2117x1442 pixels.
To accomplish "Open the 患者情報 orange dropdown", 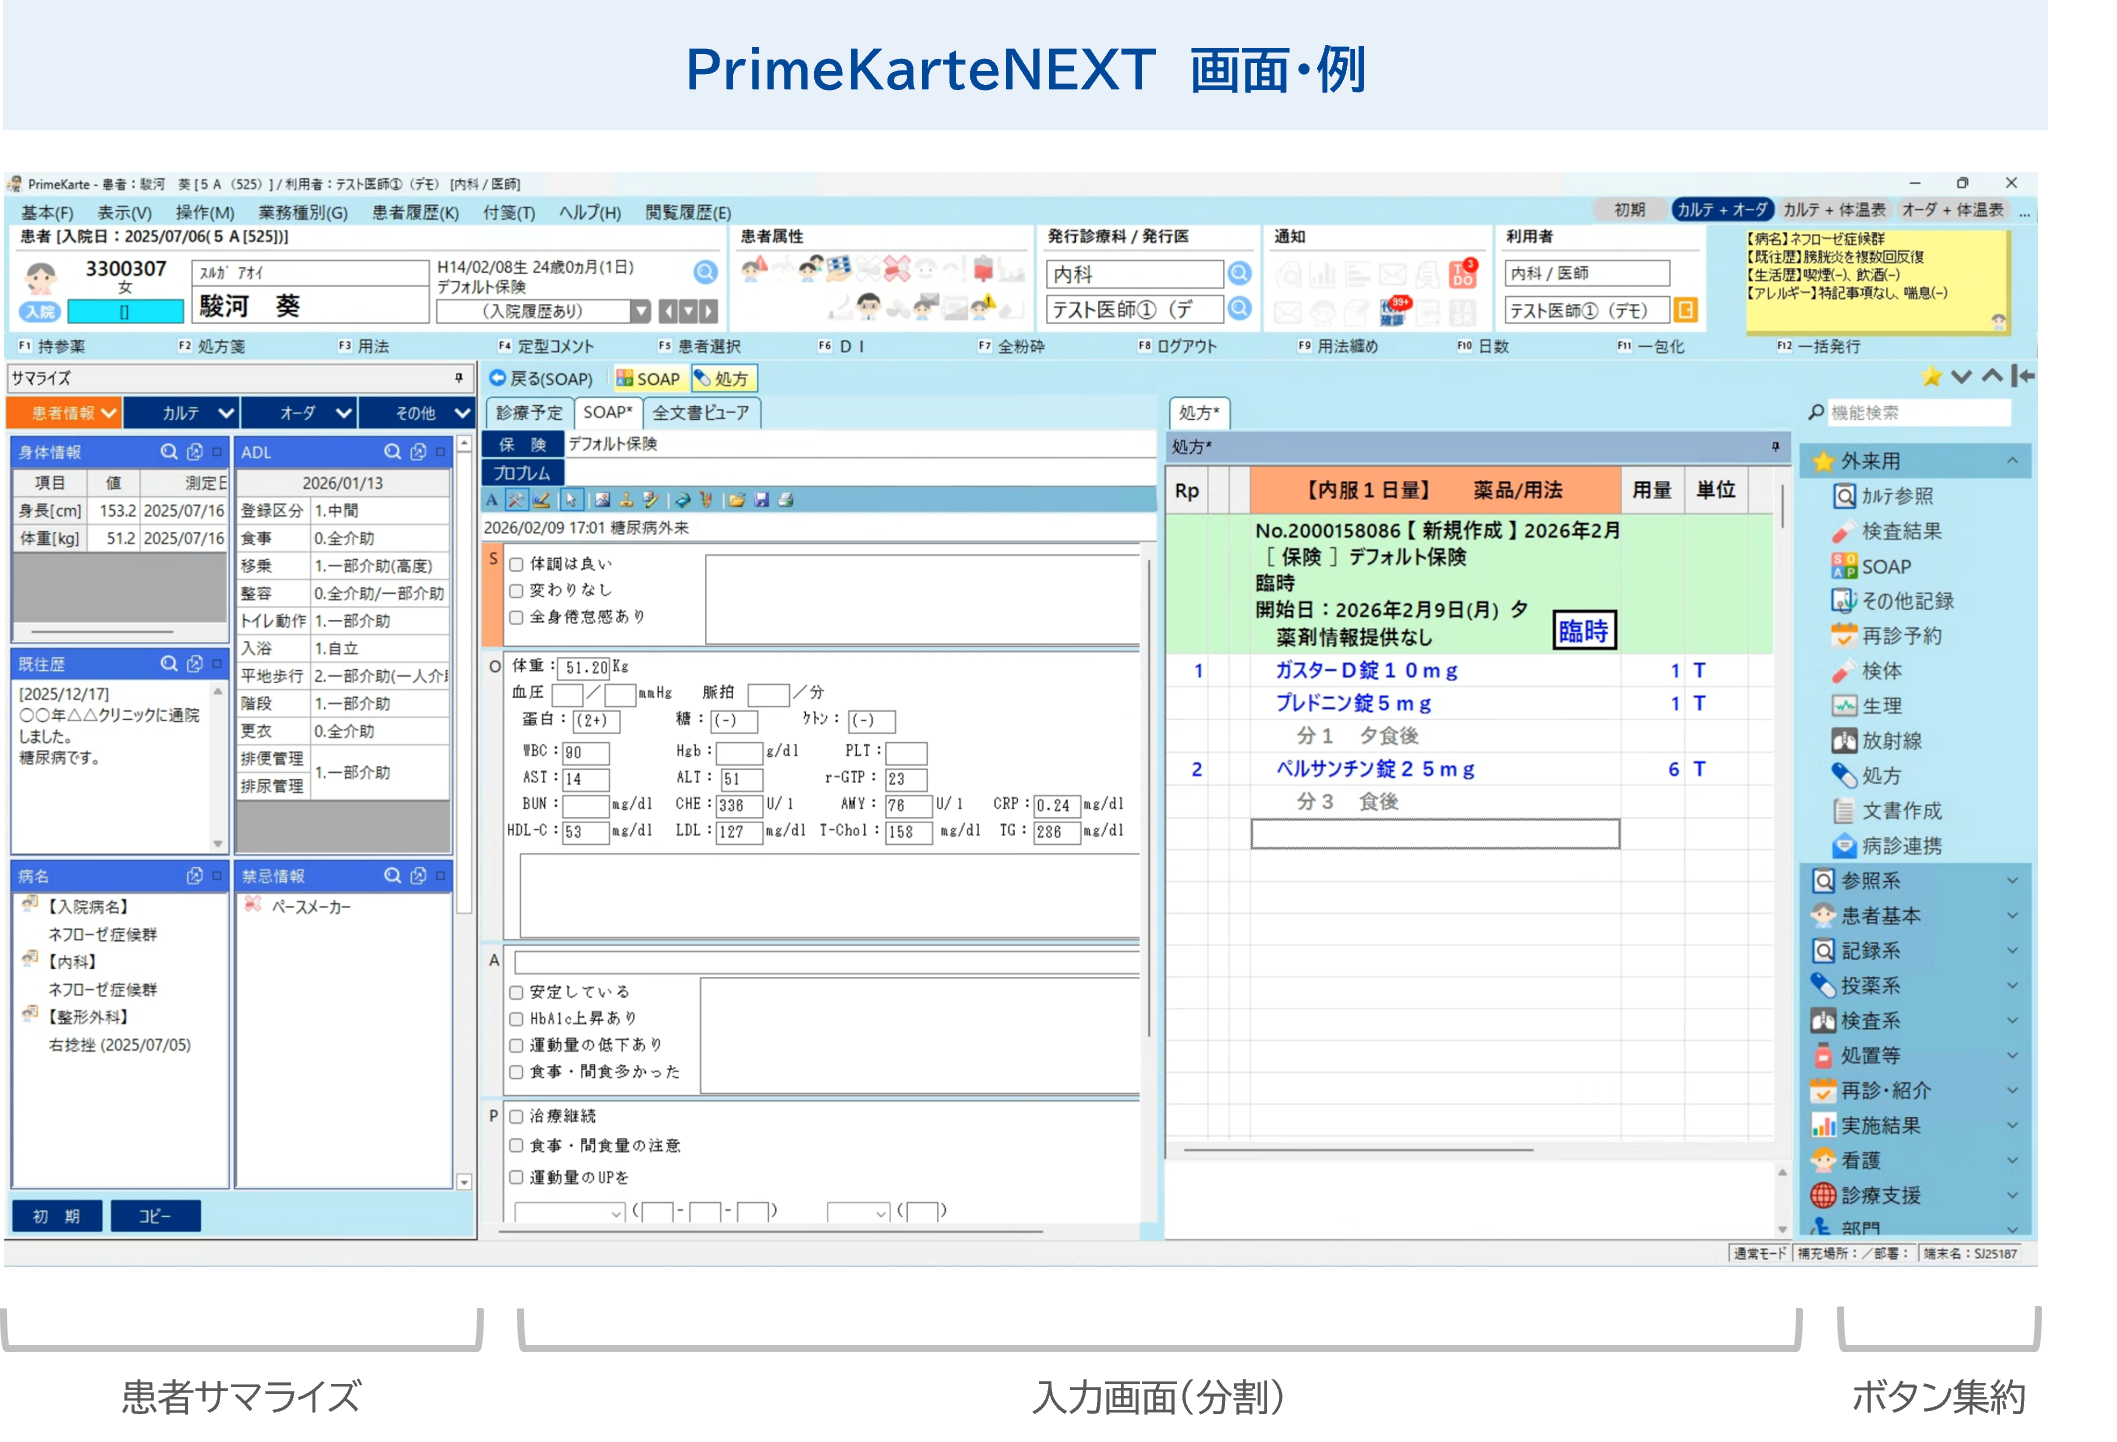I will 65,413.
